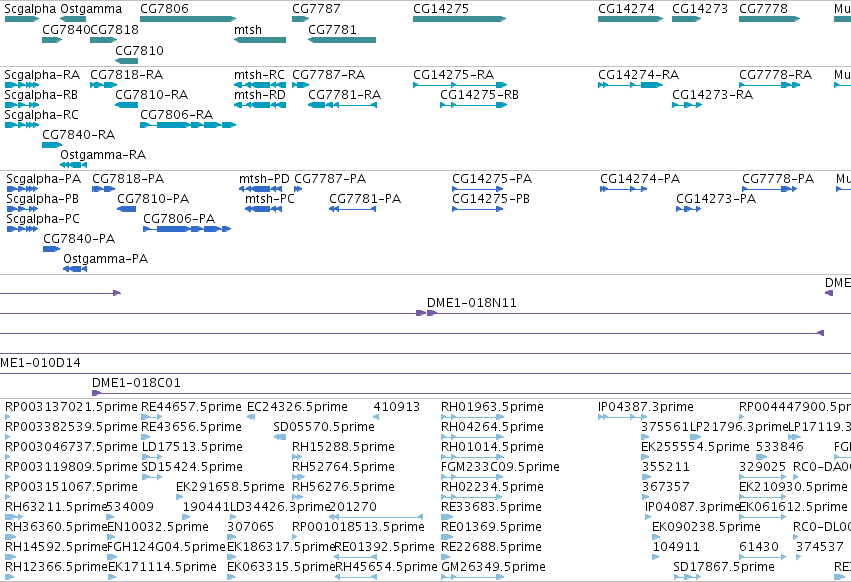Click EST RH01963.5prime
Screen dimensions: 851x582
[x=492, y=407]
